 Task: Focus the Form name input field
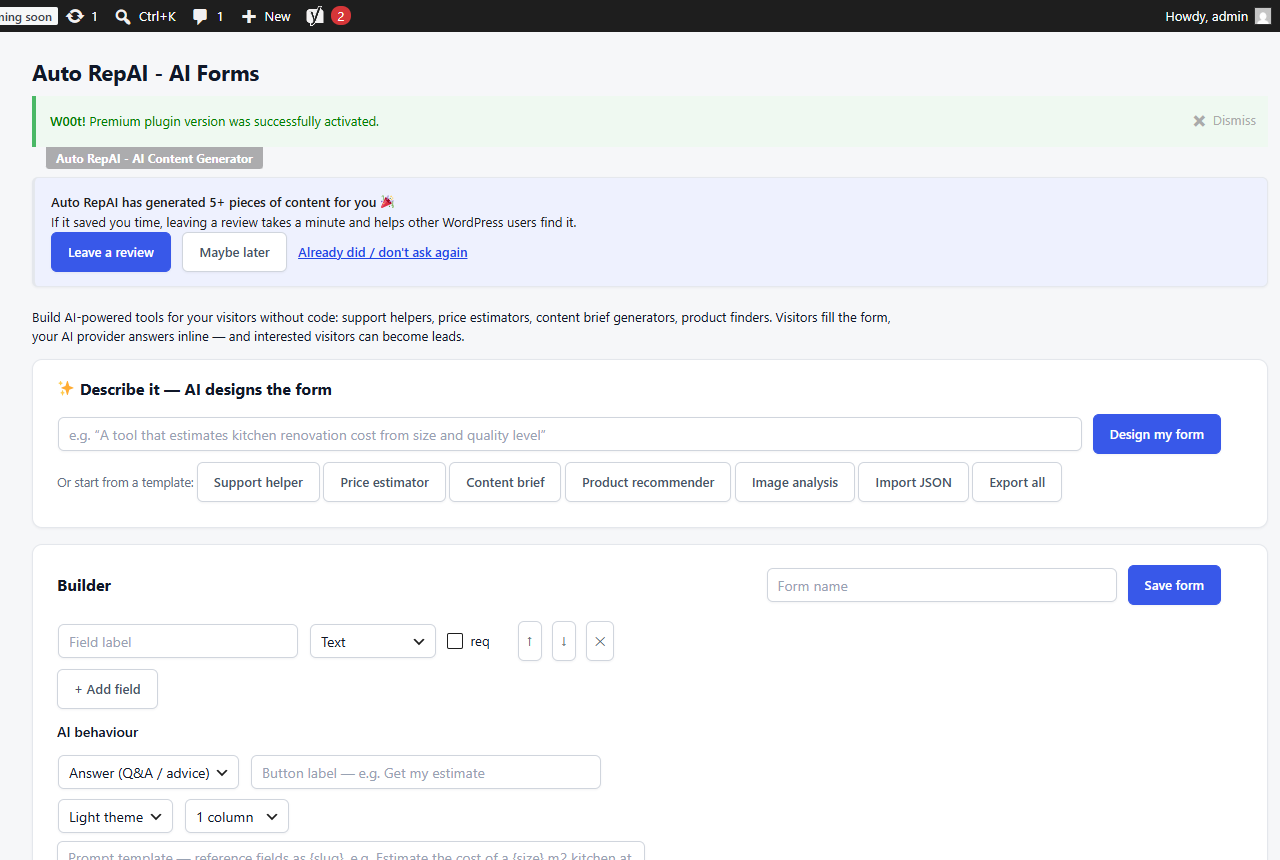(942, 585)
